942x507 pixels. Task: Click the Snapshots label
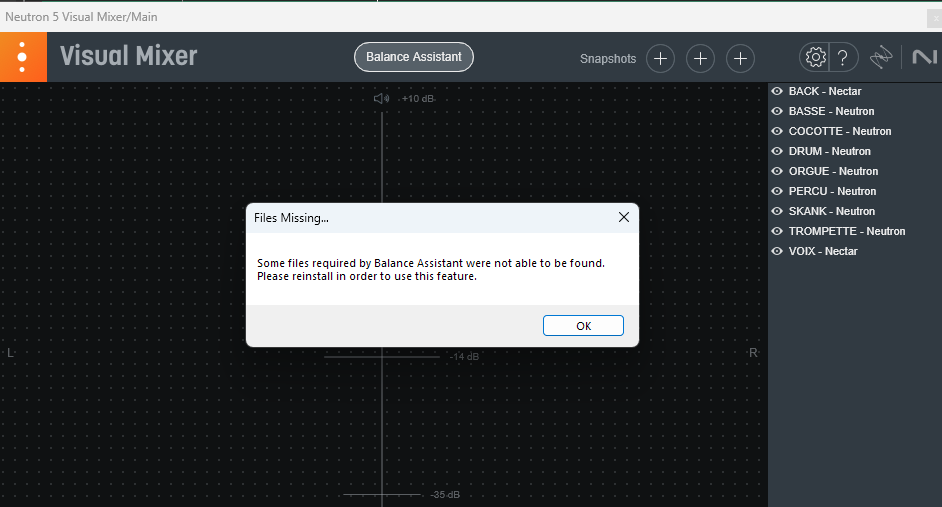pyautogui.click(x=607, y=59)
